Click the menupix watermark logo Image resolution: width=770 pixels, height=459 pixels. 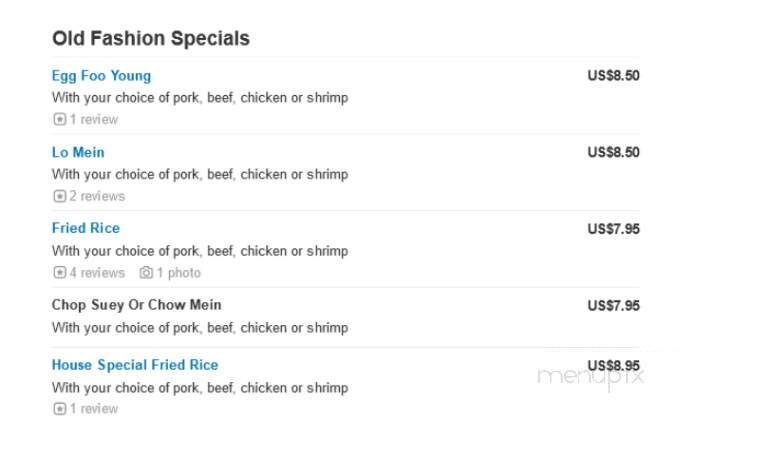[591, 378]
